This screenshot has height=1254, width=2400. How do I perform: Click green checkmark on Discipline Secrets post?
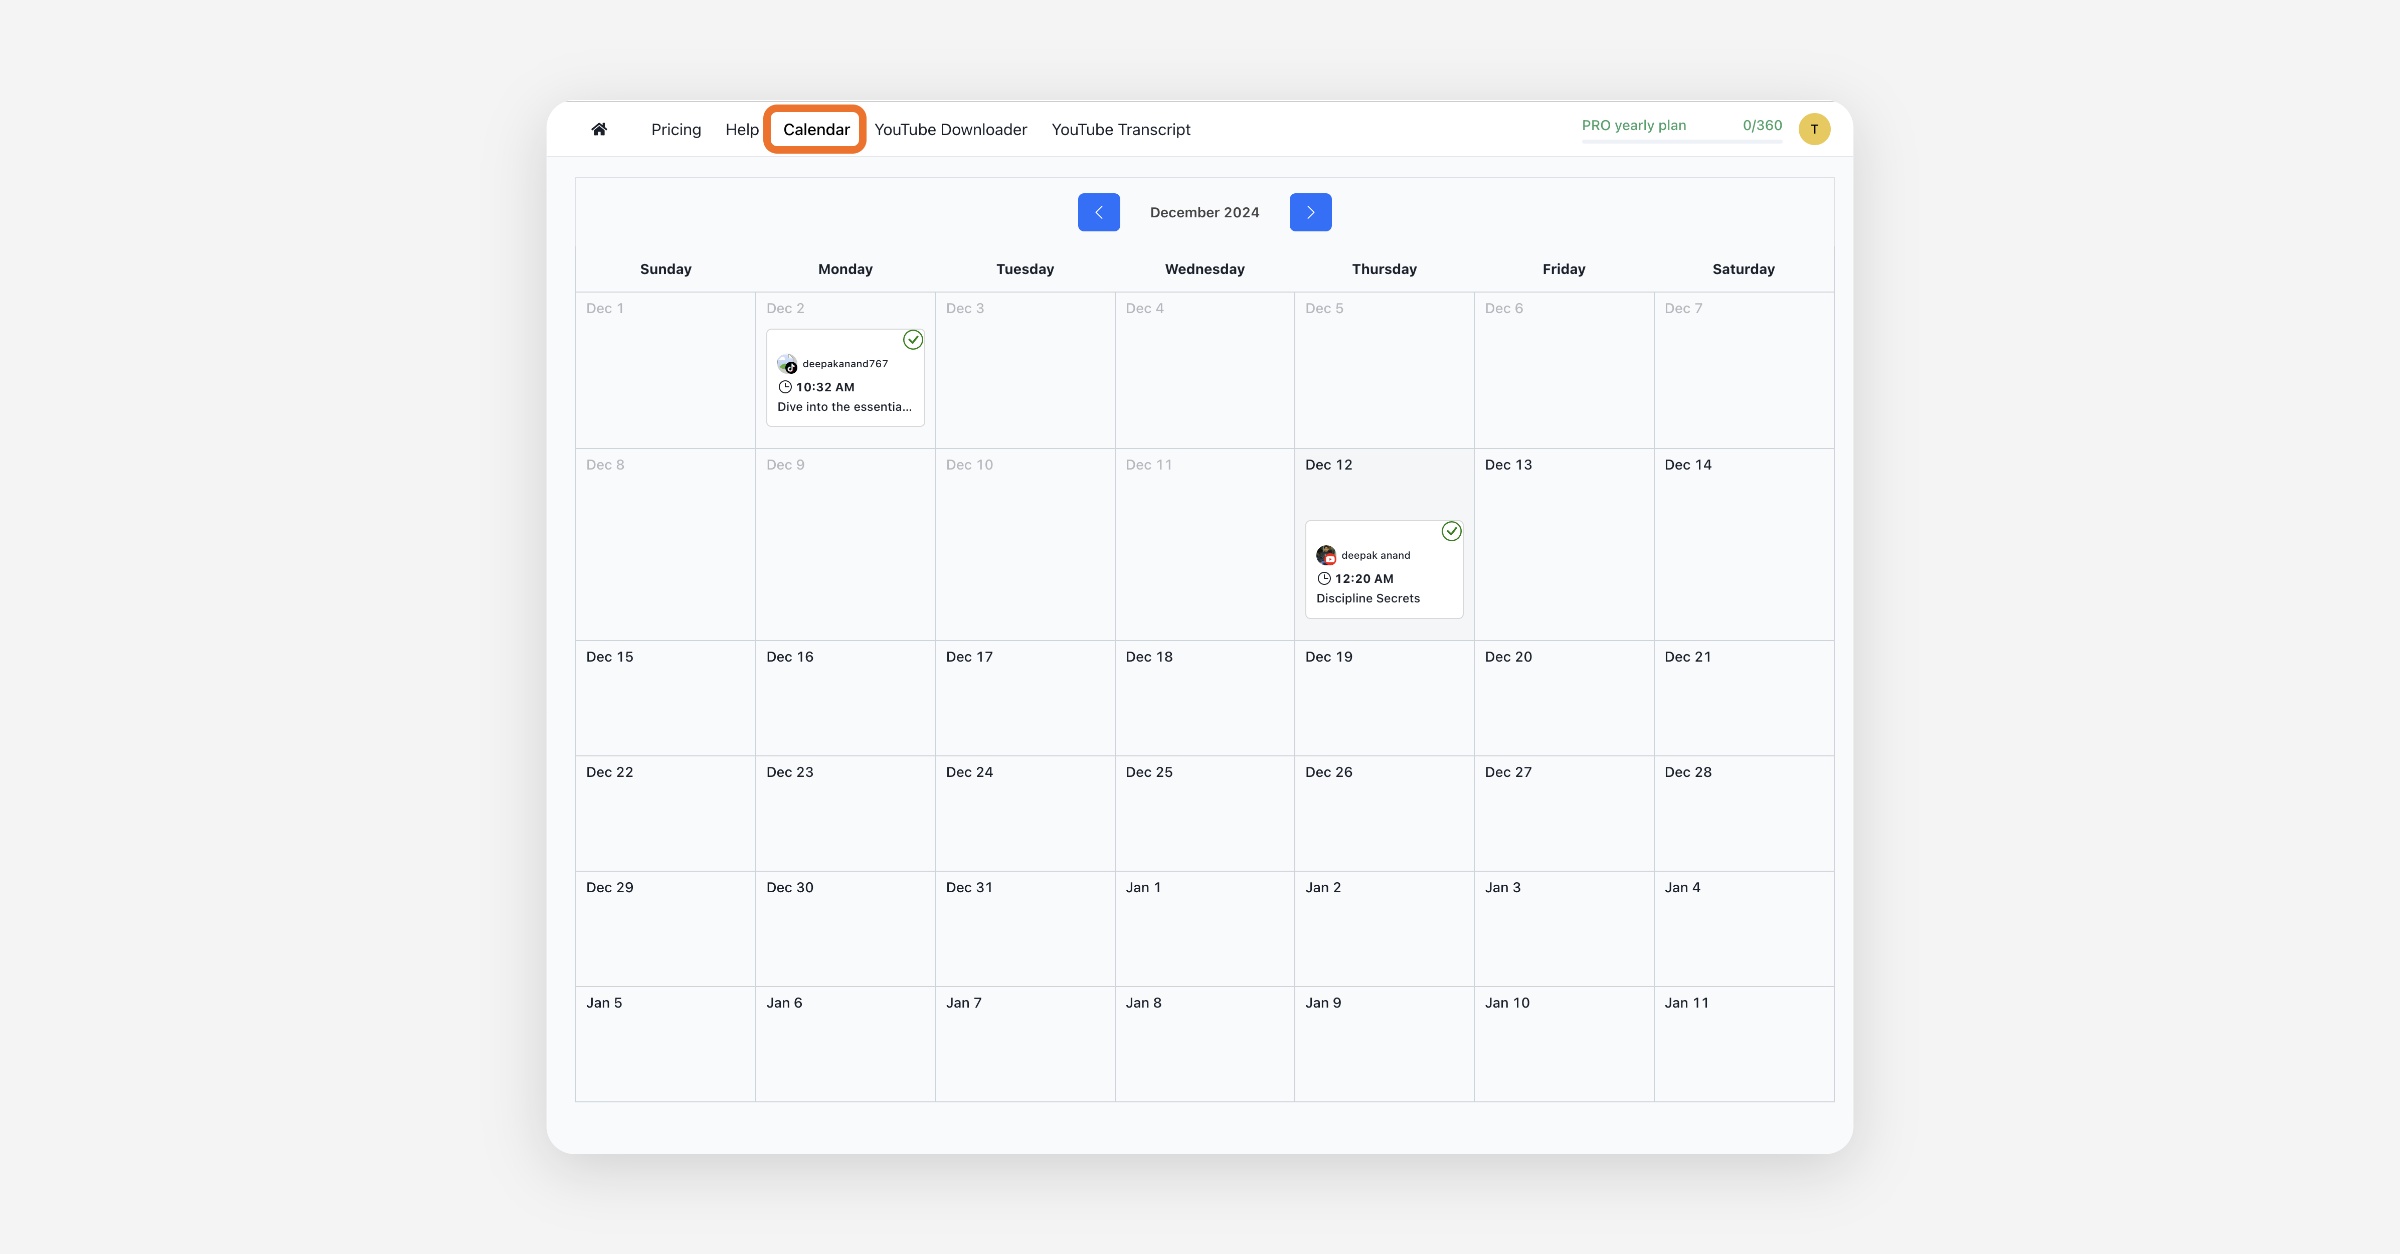pos(1451,531)
